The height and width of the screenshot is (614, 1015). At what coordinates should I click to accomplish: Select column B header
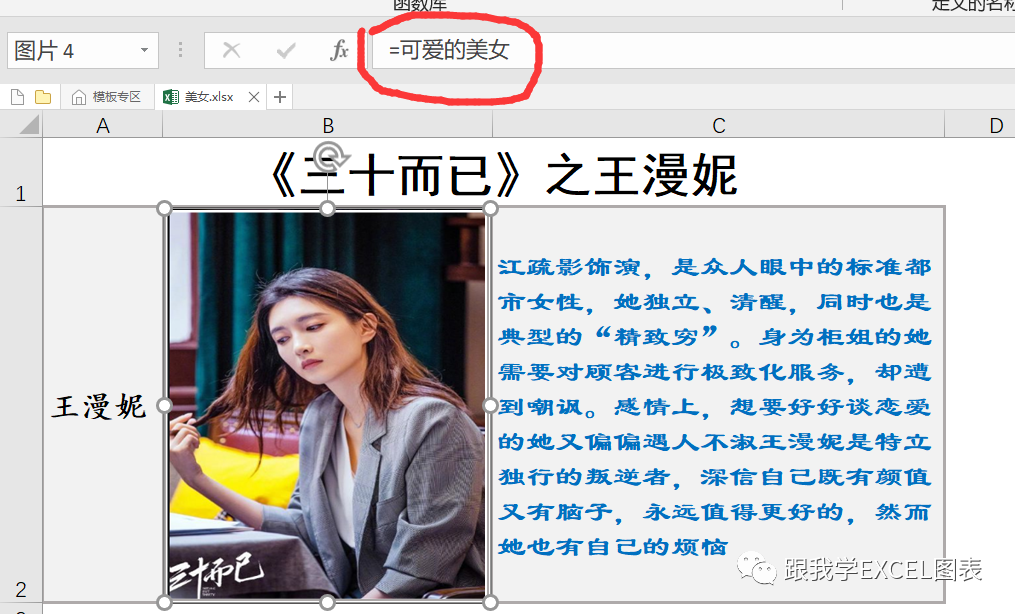tap(328, 125)
